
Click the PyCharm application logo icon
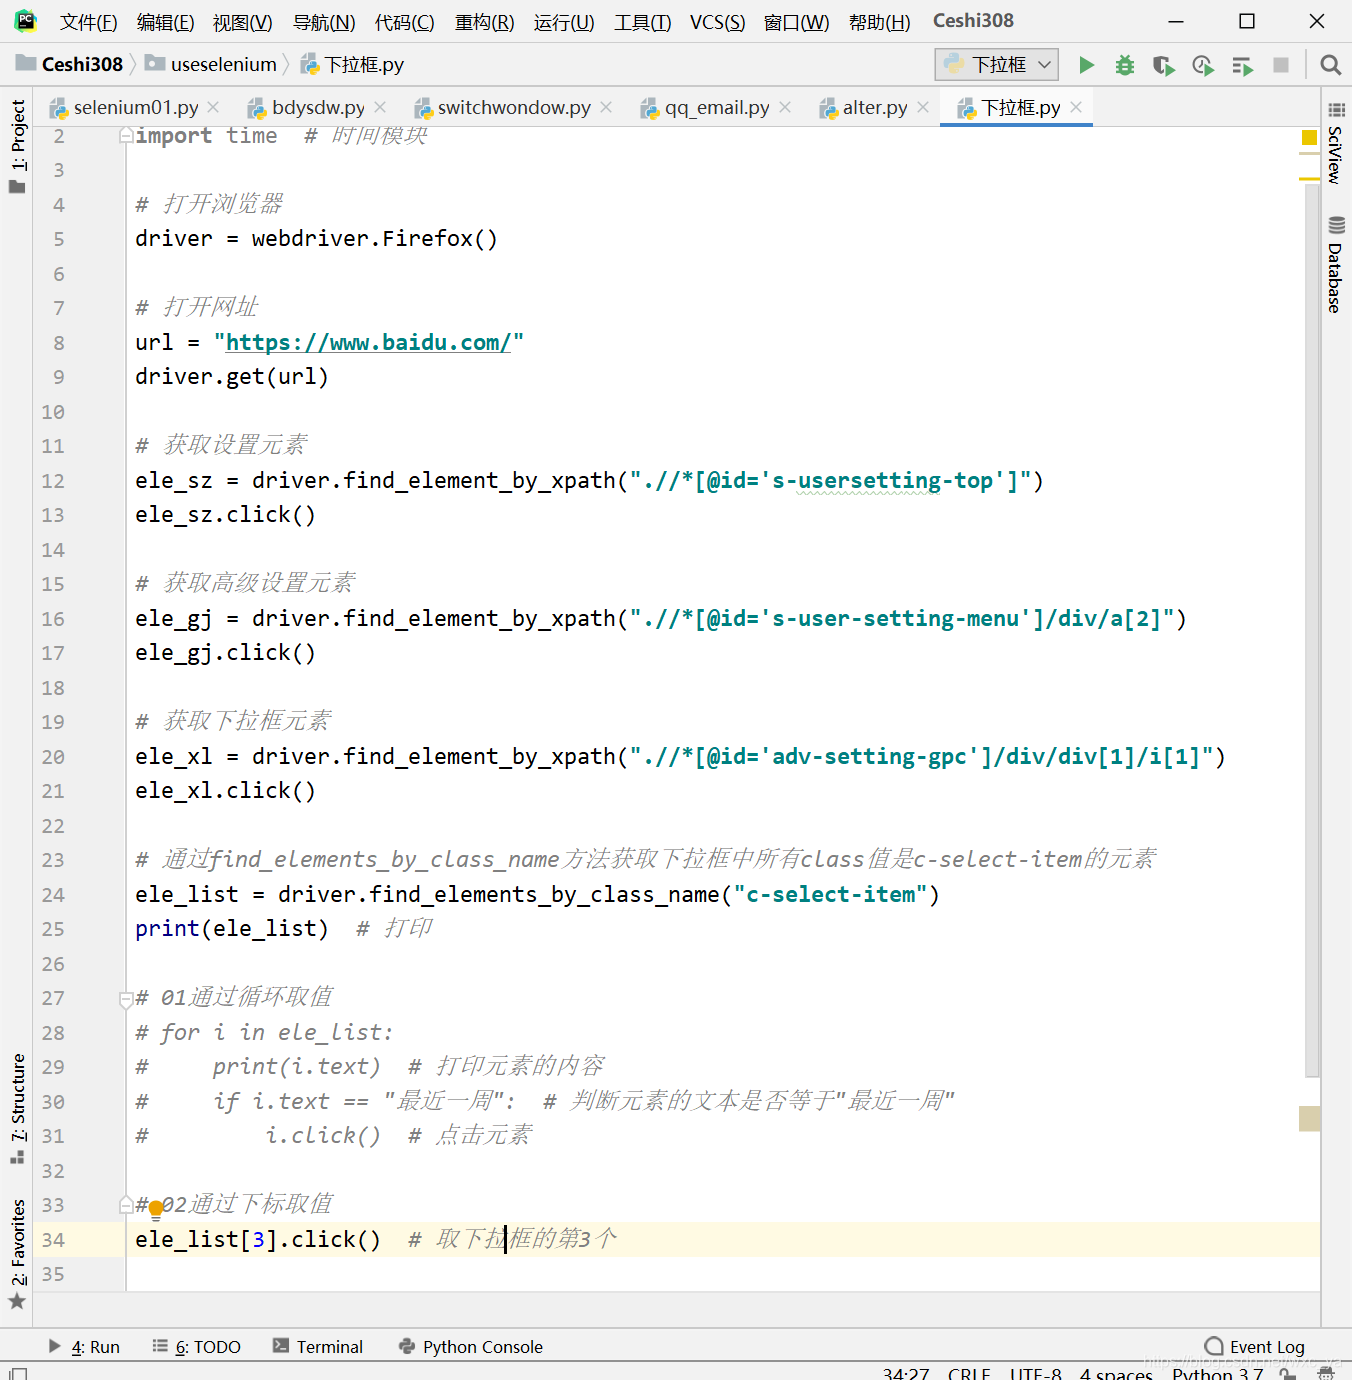25,20
